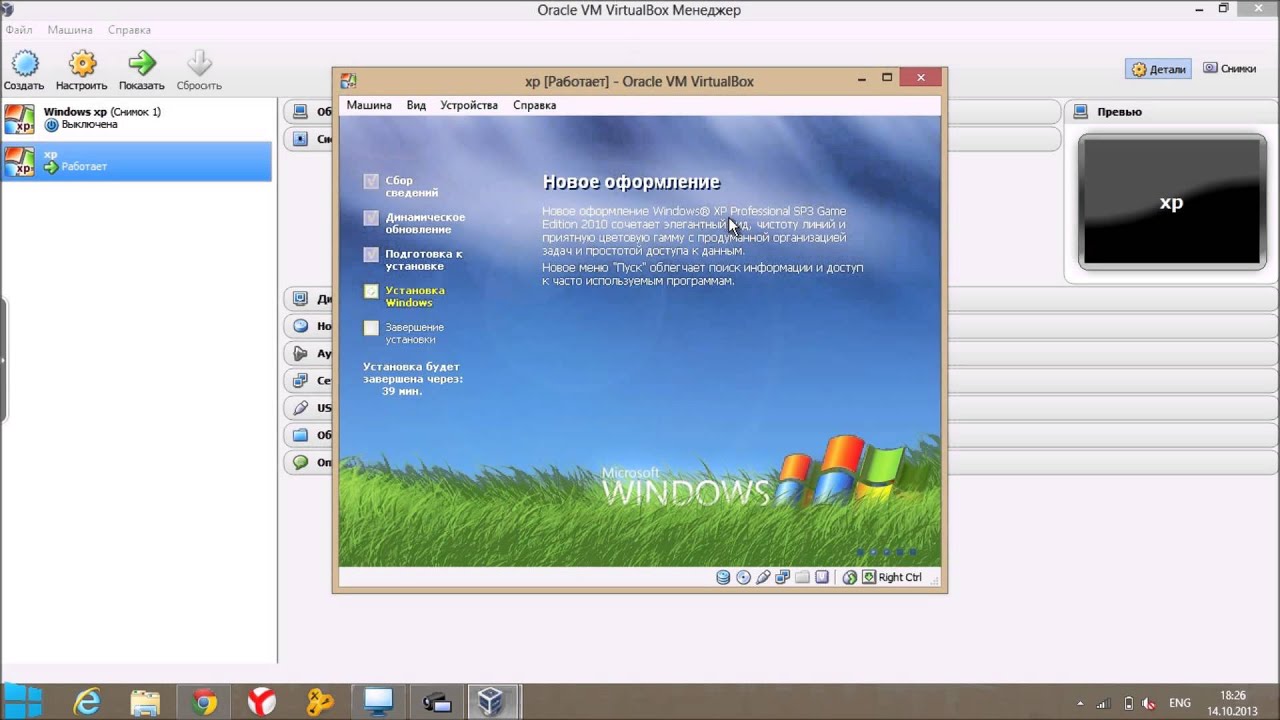Click the Завершение установки setup step
Image resolution: width=1280 pixels, height=720 pixels.
click(x=404, y=333)
